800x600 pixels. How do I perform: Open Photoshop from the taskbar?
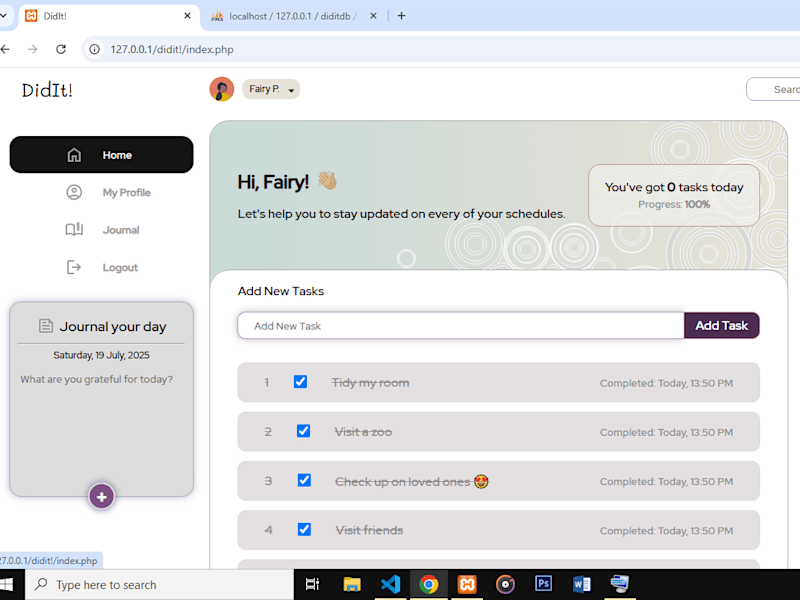[x=543, y=583]
